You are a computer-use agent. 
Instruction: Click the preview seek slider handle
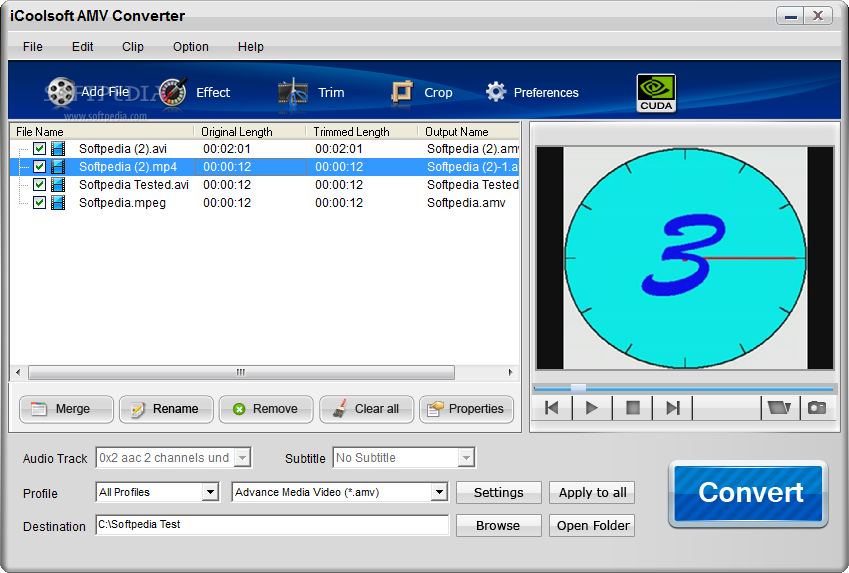[x=578, y=388]
